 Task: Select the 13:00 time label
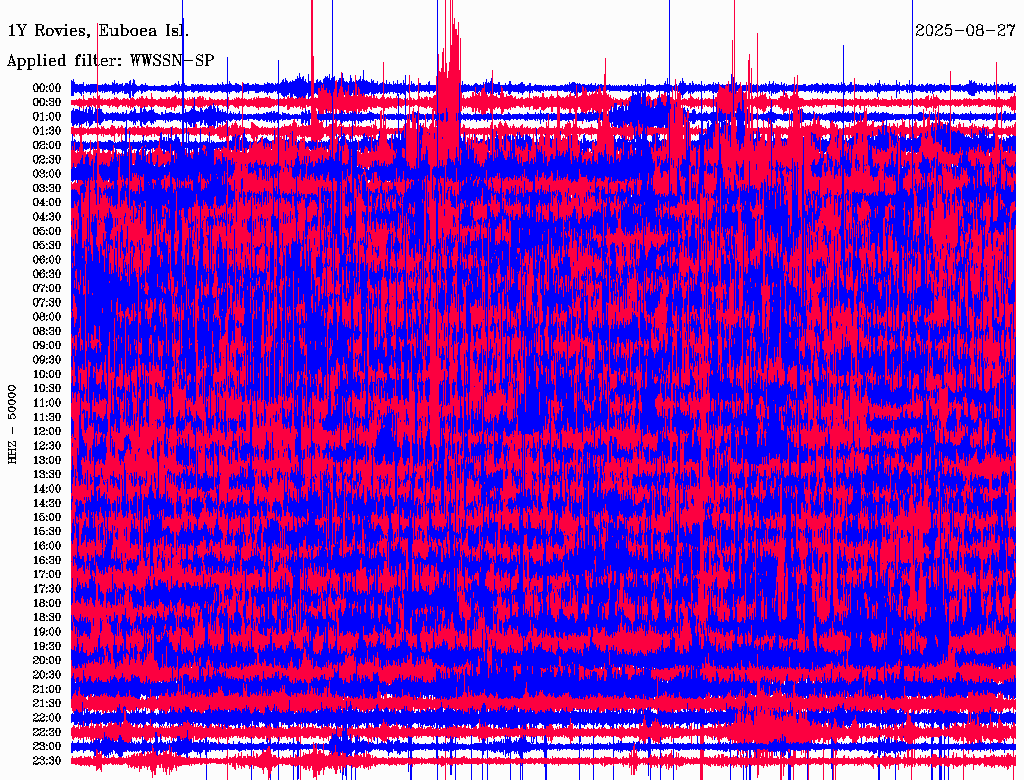tap(47, 460)
